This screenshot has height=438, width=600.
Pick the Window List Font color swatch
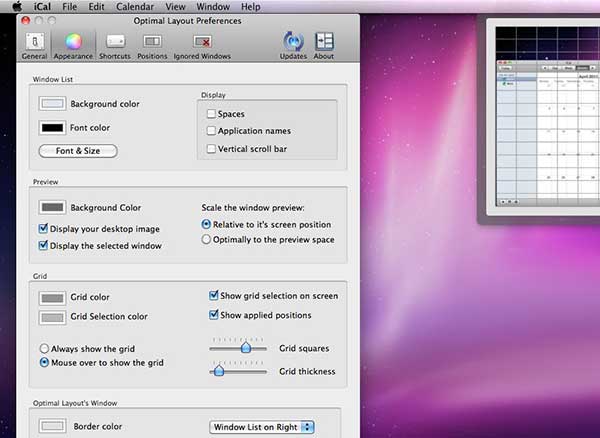pyautogui.click(x=52, y=128)
